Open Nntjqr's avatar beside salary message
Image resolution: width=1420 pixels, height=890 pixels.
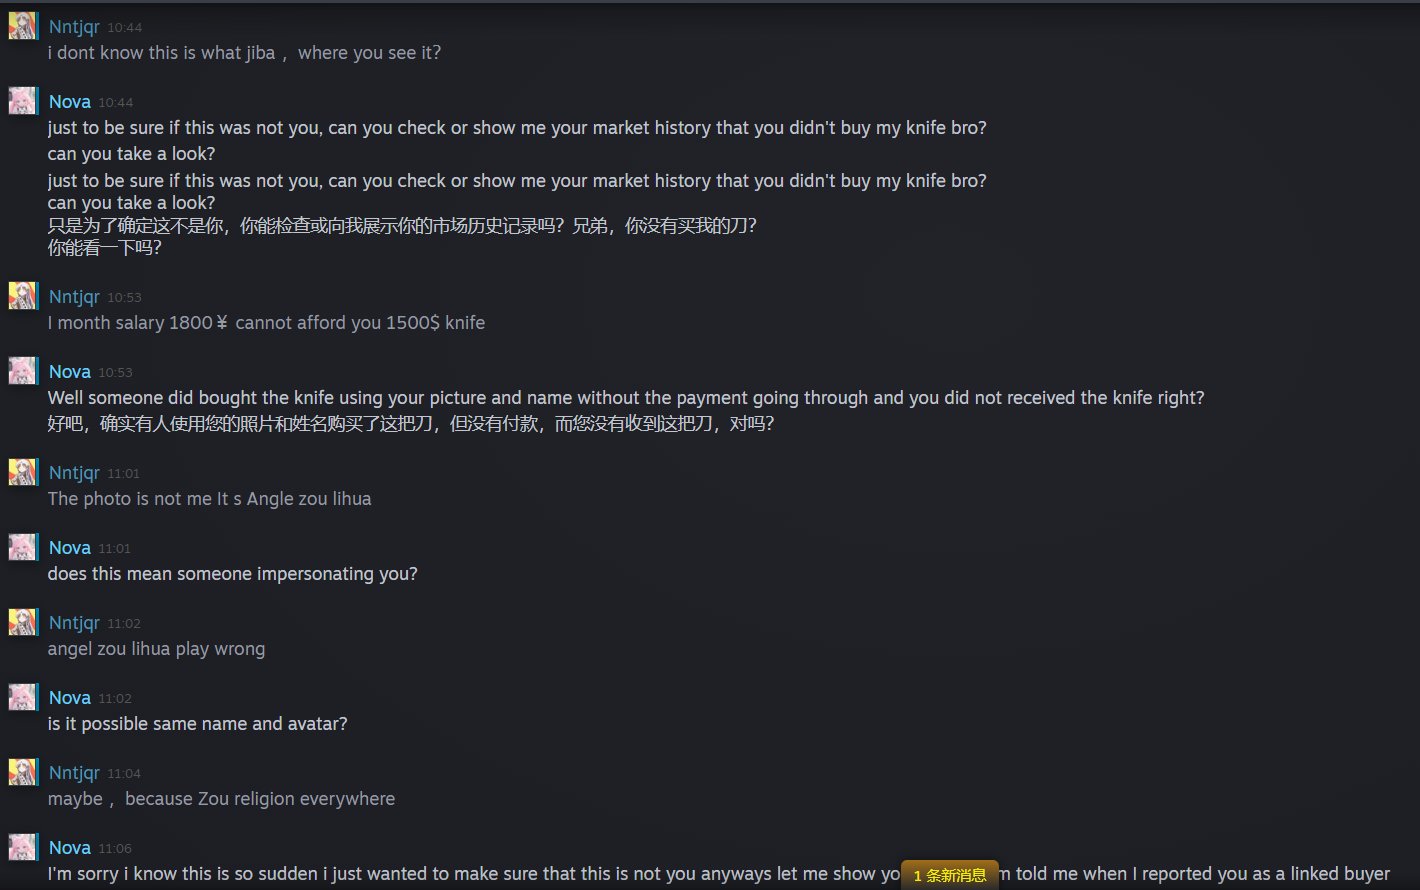click(x=24, y=296)
